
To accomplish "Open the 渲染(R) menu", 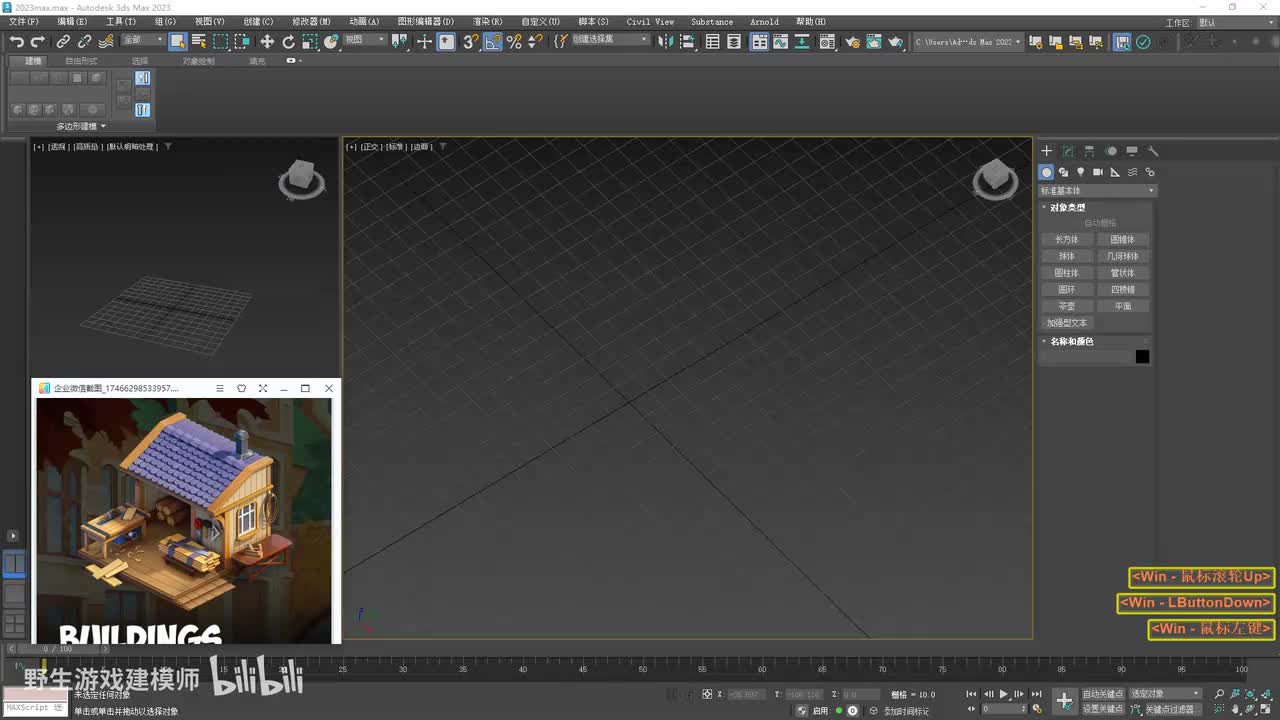I will (487, 21).
